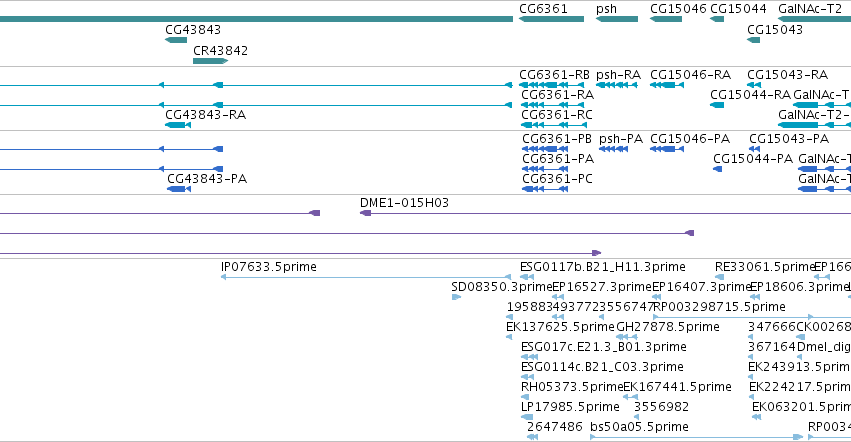Select EST GH27878.5prime

668,327
